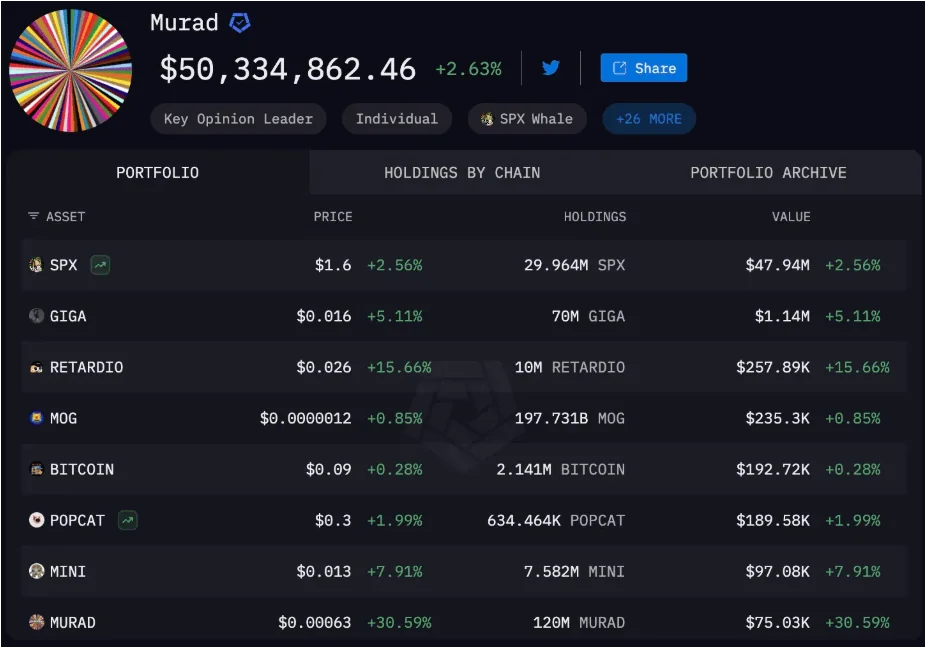Open the Portfolio Archive tab

point(768,172)
